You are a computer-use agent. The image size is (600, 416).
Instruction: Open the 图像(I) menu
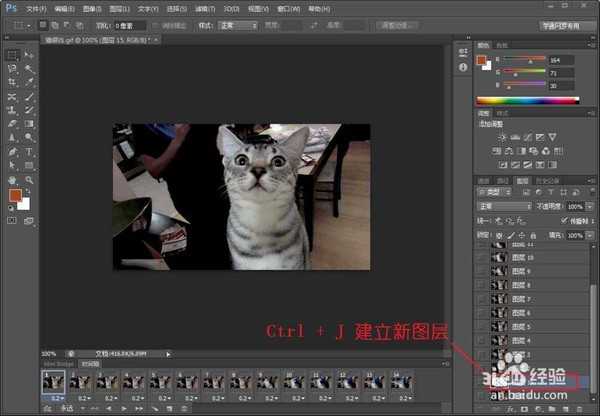94,7
